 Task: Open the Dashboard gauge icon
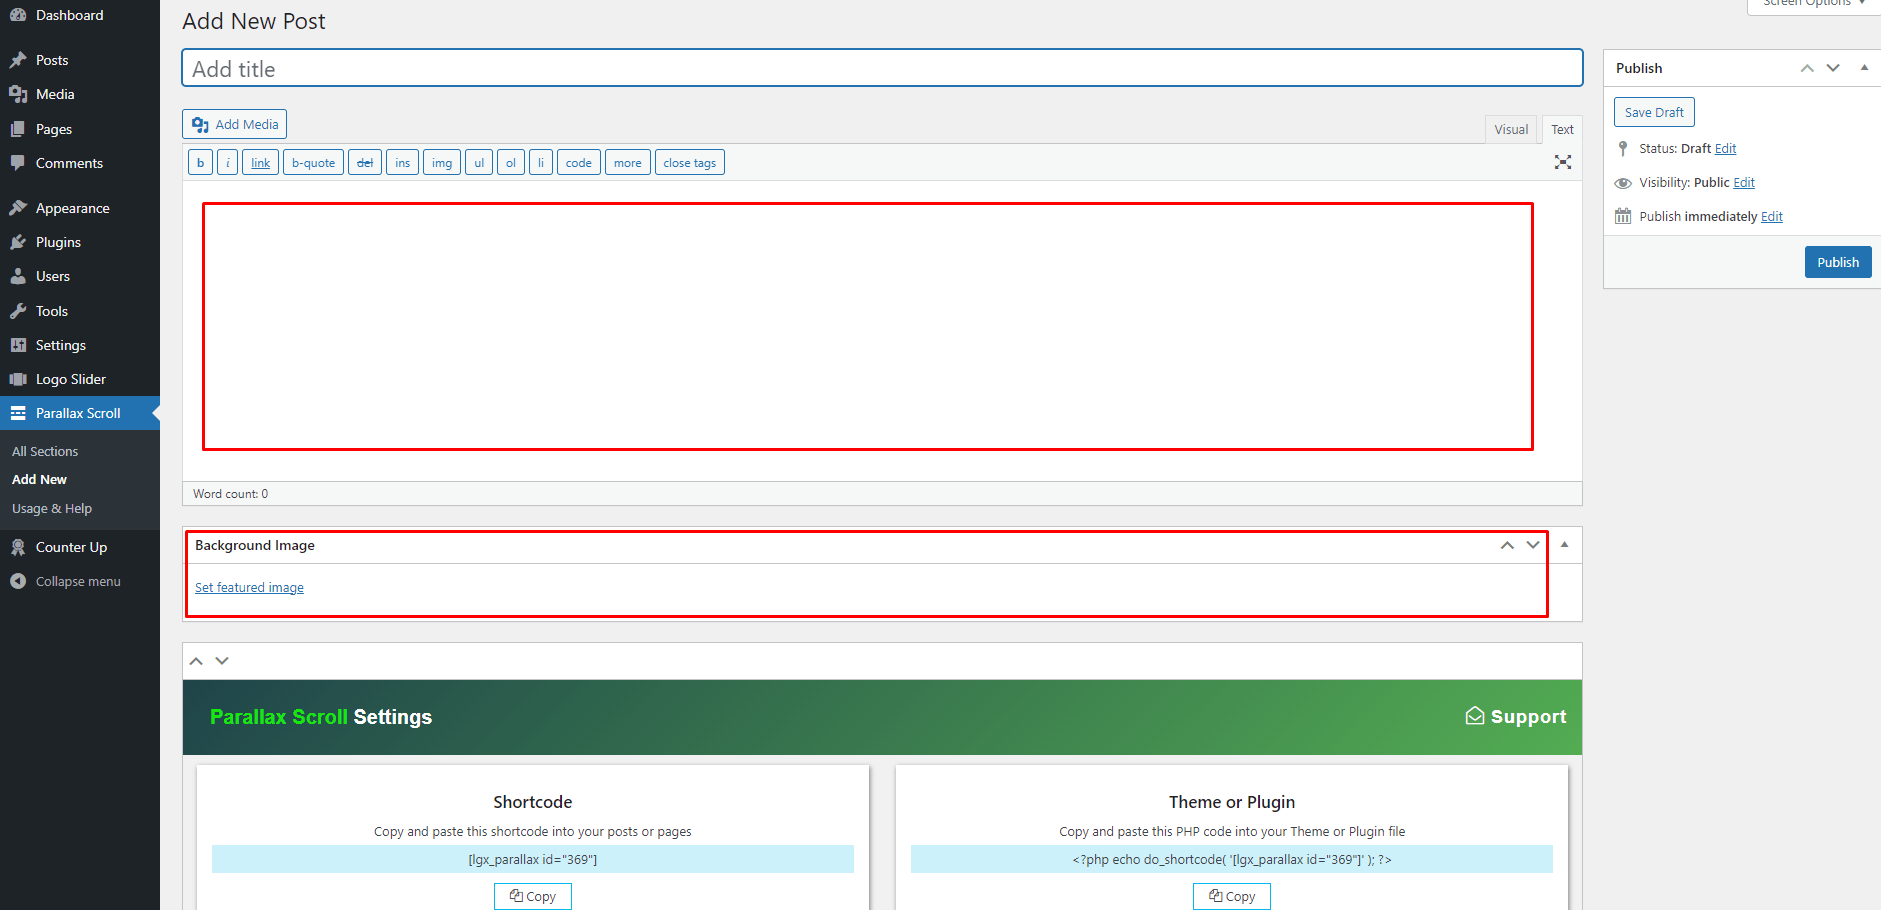18,16
